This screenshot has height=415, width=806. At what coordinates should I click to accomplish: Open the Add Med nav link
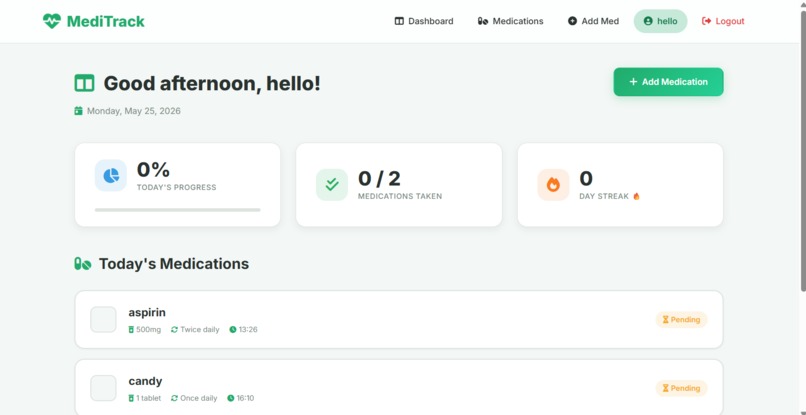point(593,21)
